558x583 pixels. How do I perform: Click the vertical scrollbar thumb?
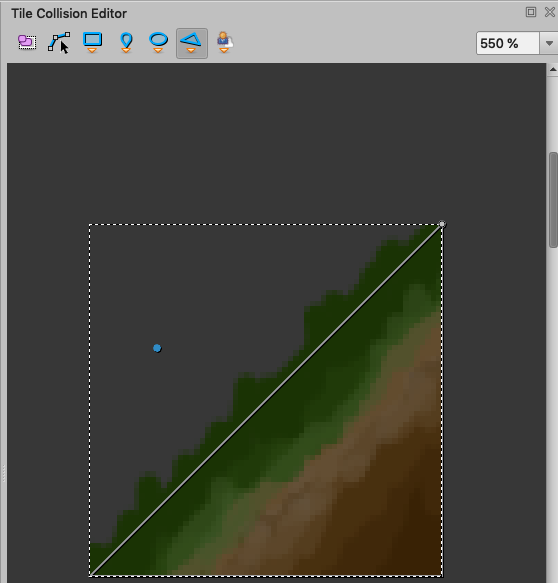tap(554, 200)
